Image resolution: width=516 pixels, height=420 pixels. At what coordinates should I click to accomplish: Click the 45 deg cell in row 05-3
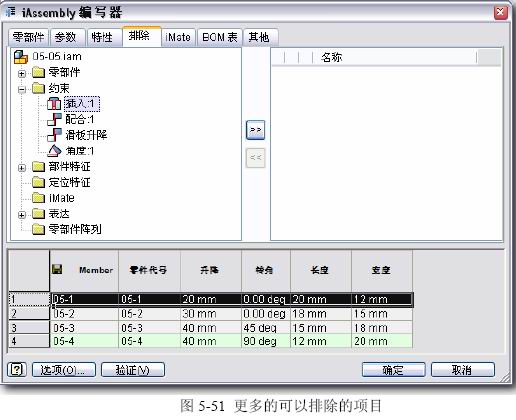pyautogui.click(x=266, y=328)
